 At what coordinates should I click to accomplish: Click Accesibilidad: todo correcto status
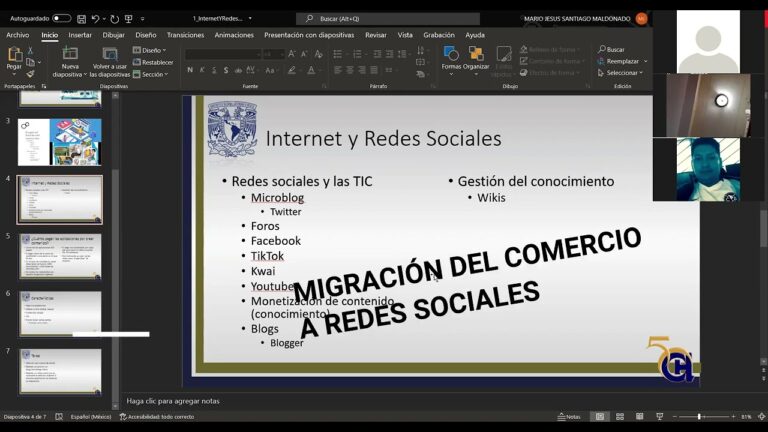pyautogui.click(x=157, y=417)
